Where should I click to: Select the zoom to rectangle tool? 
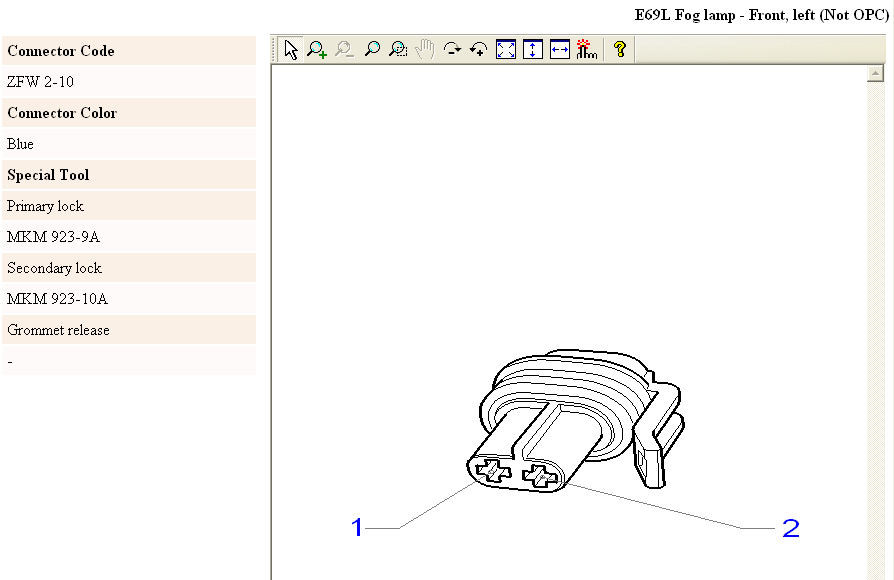click(398, 50)
